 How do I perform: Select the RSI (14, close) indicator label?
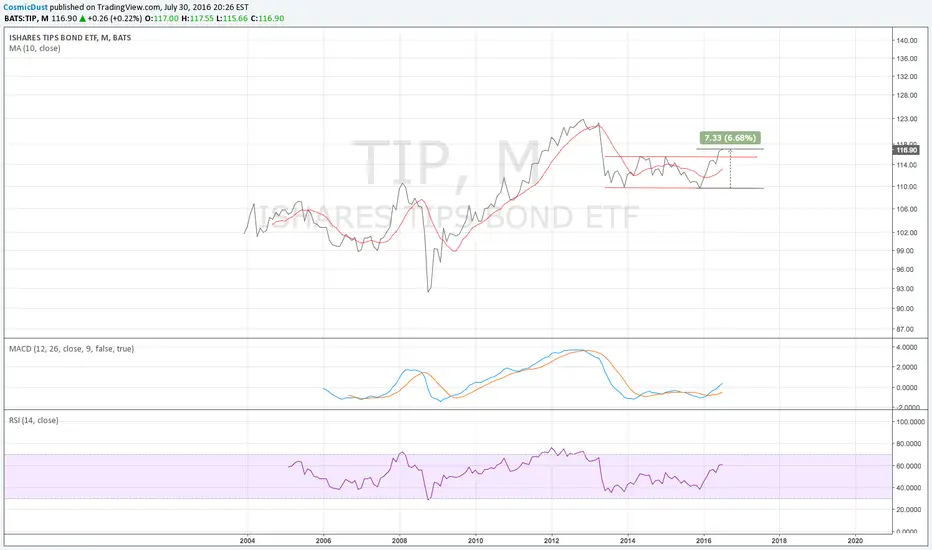point(33,420)
